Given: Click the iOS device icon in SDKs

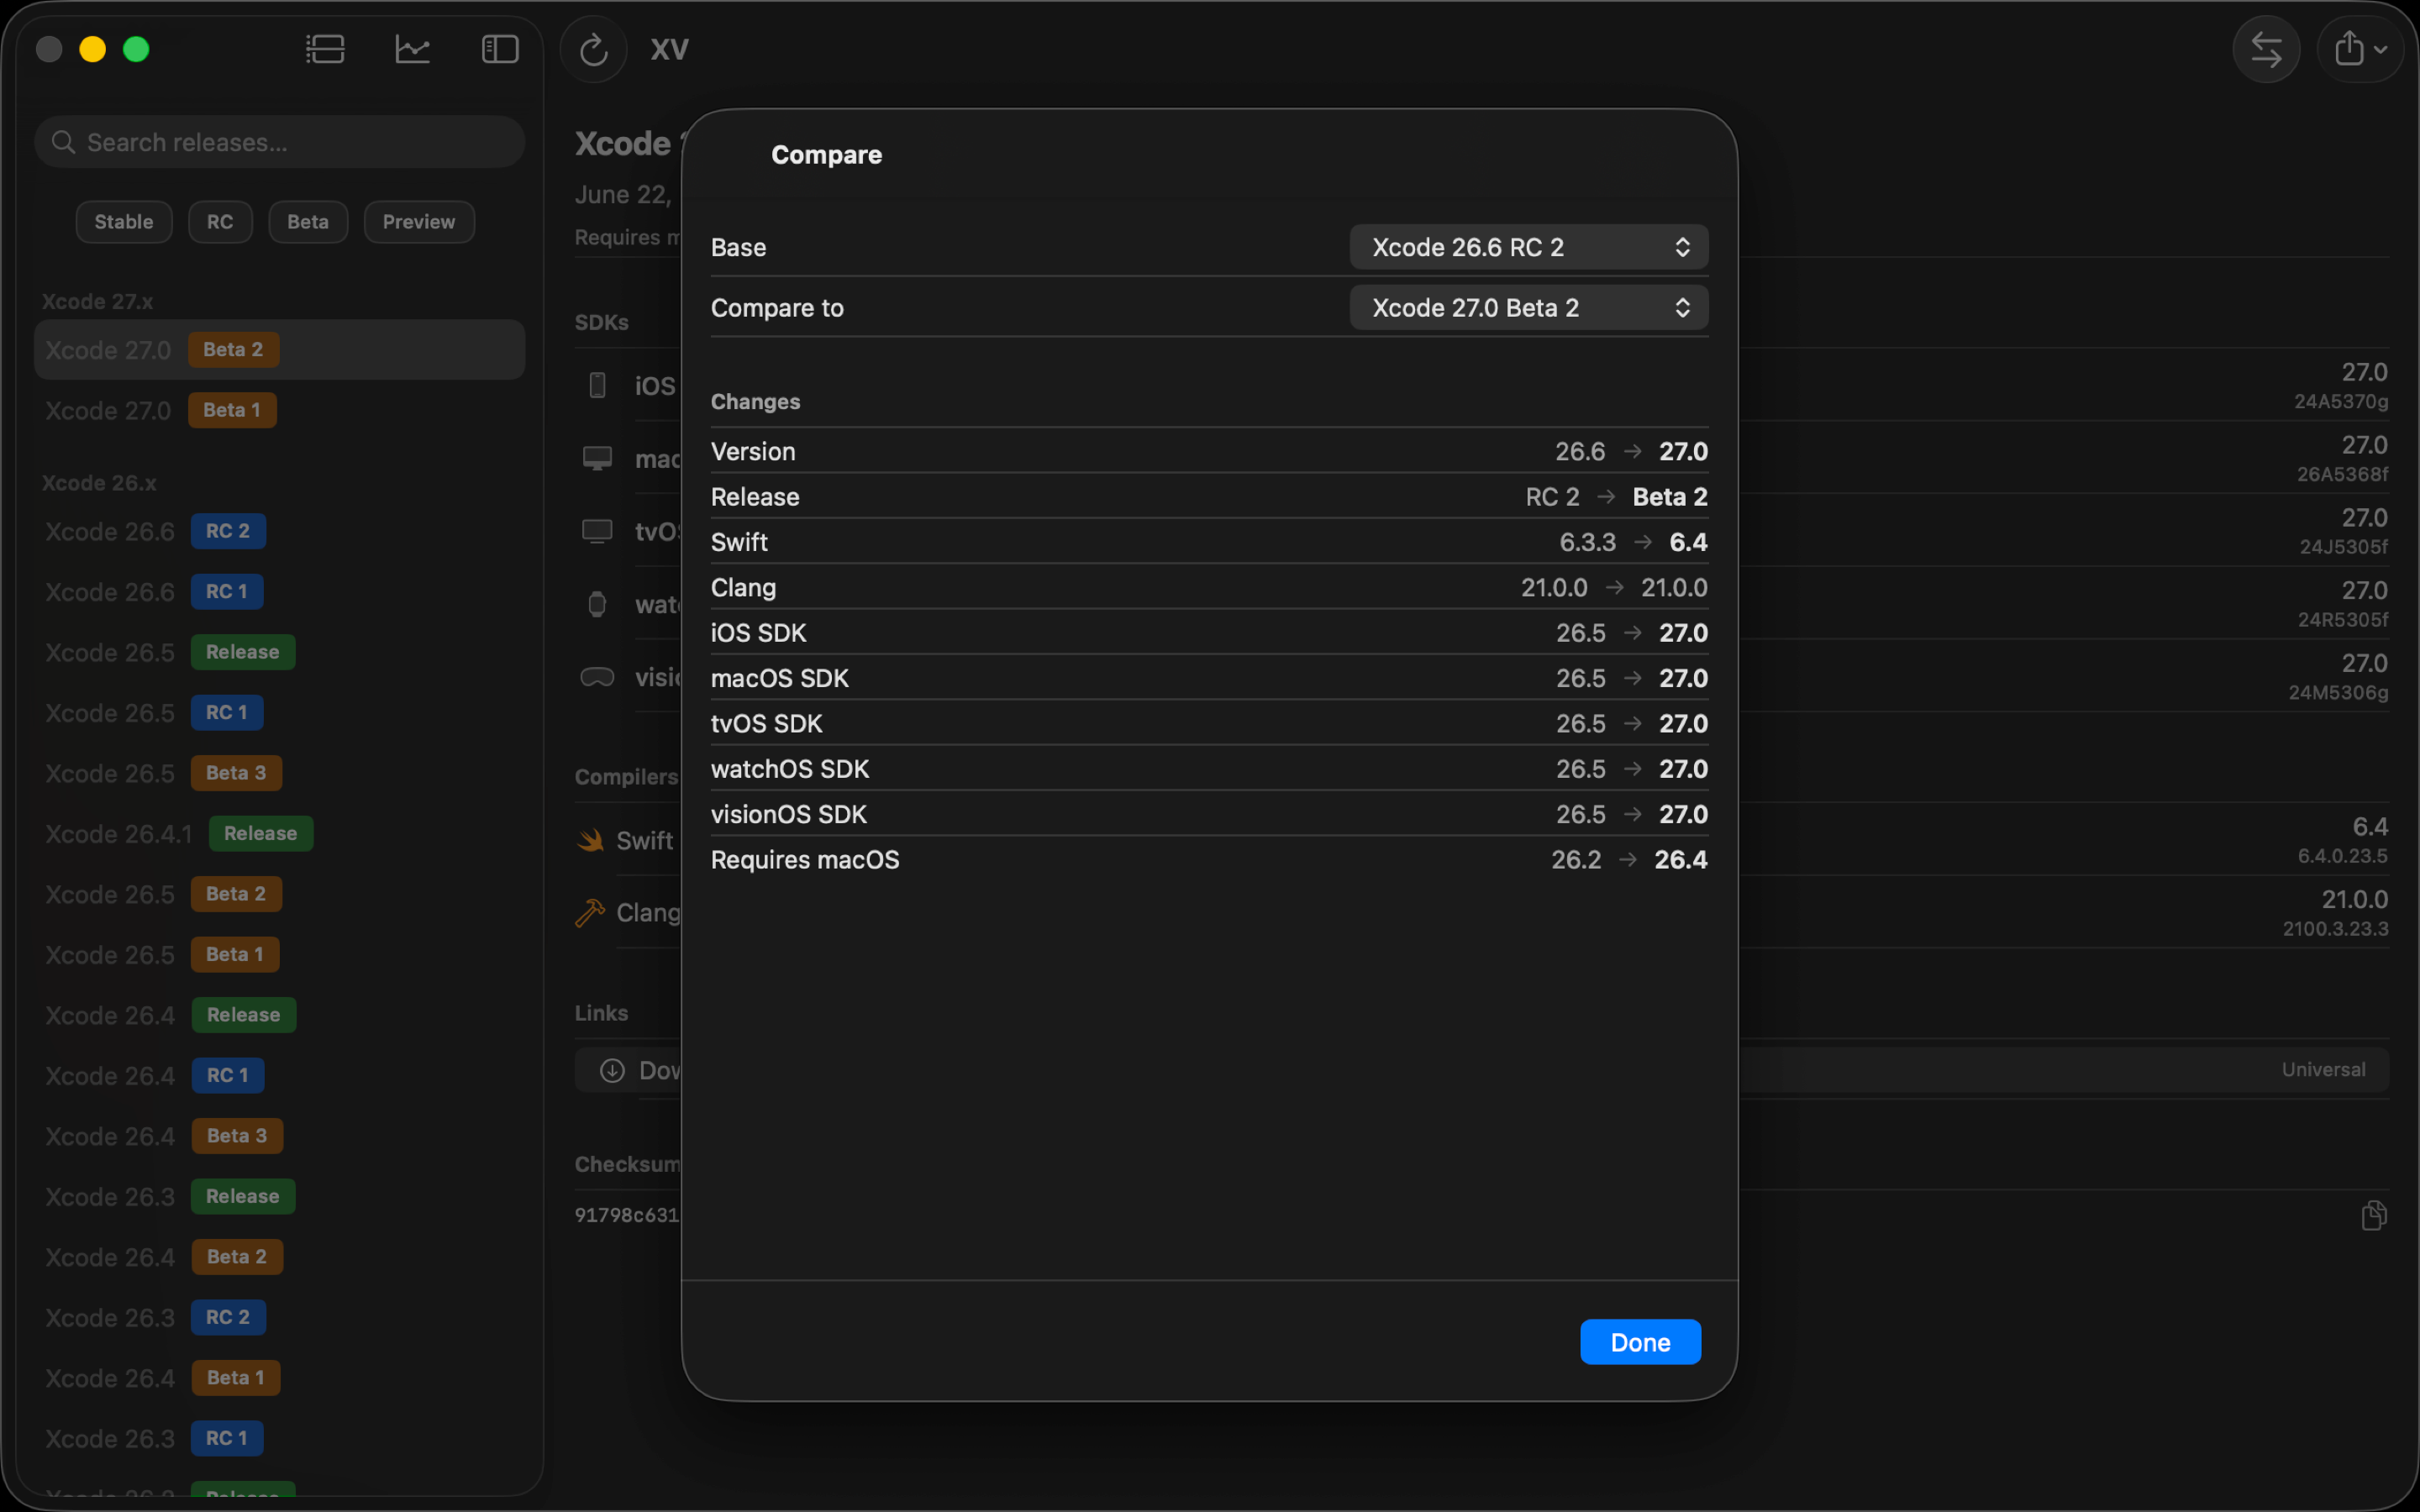Looking at the screenshot, I should pos(597,385).
